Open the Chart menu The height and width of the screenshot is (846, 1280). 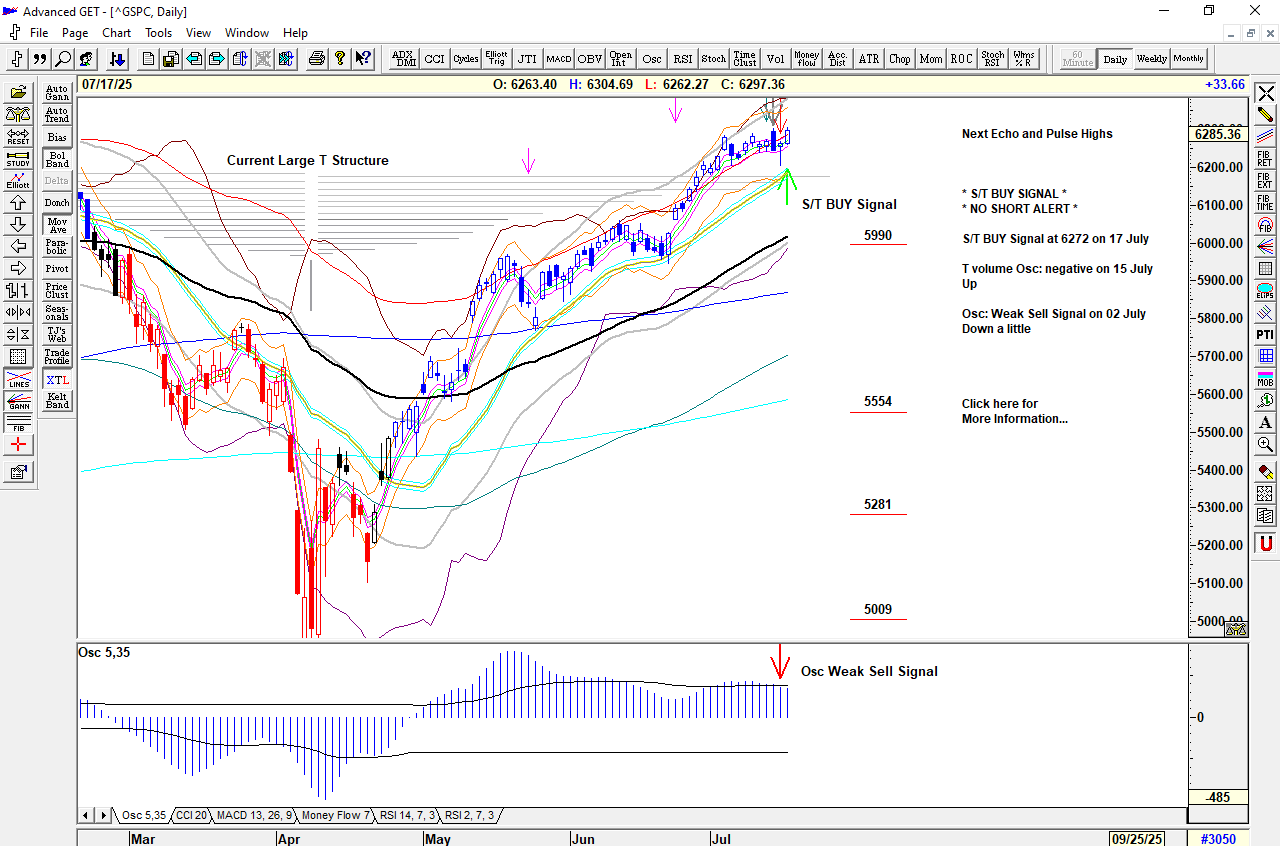[116, 33]
